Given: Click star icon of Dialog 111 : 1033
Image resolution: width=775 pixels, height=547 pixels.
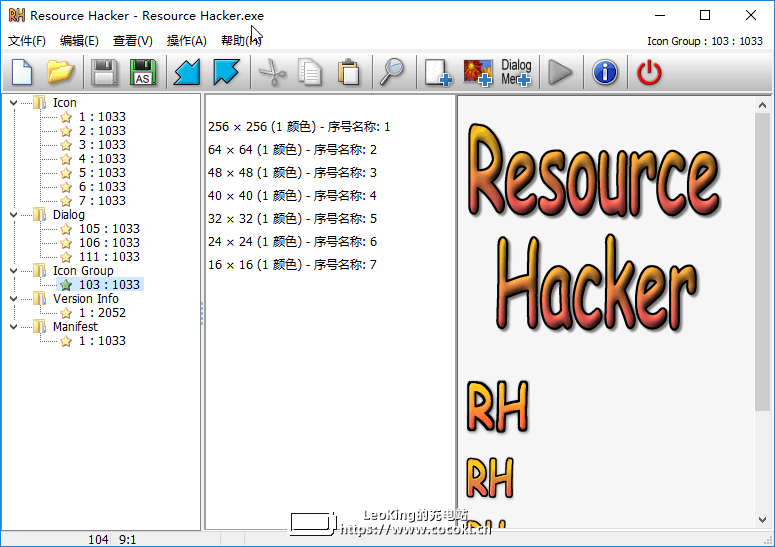Looking at the screenshot, I should tap(66, 257).
